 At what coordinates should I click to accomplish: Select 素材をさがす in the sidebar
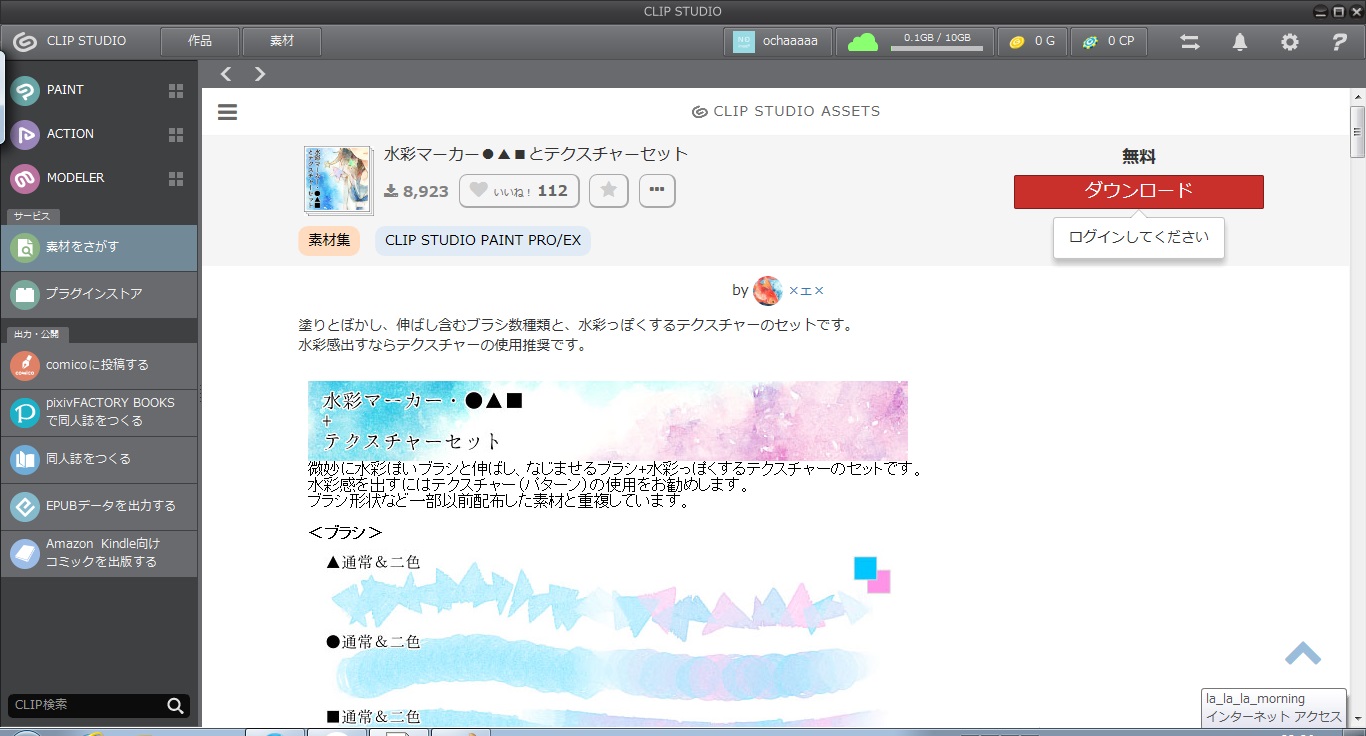(x=99, y=247)
